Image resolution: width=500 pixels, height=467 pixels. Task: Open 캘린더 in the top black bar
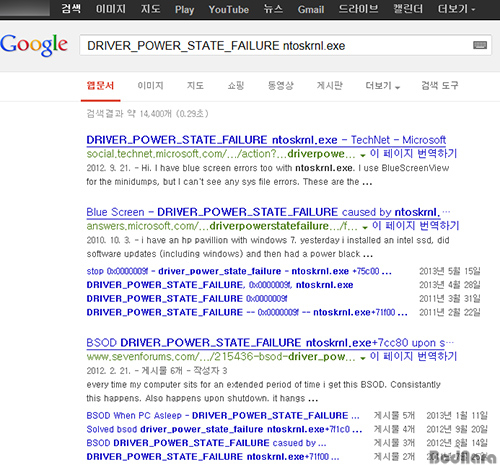click(408, 9)
